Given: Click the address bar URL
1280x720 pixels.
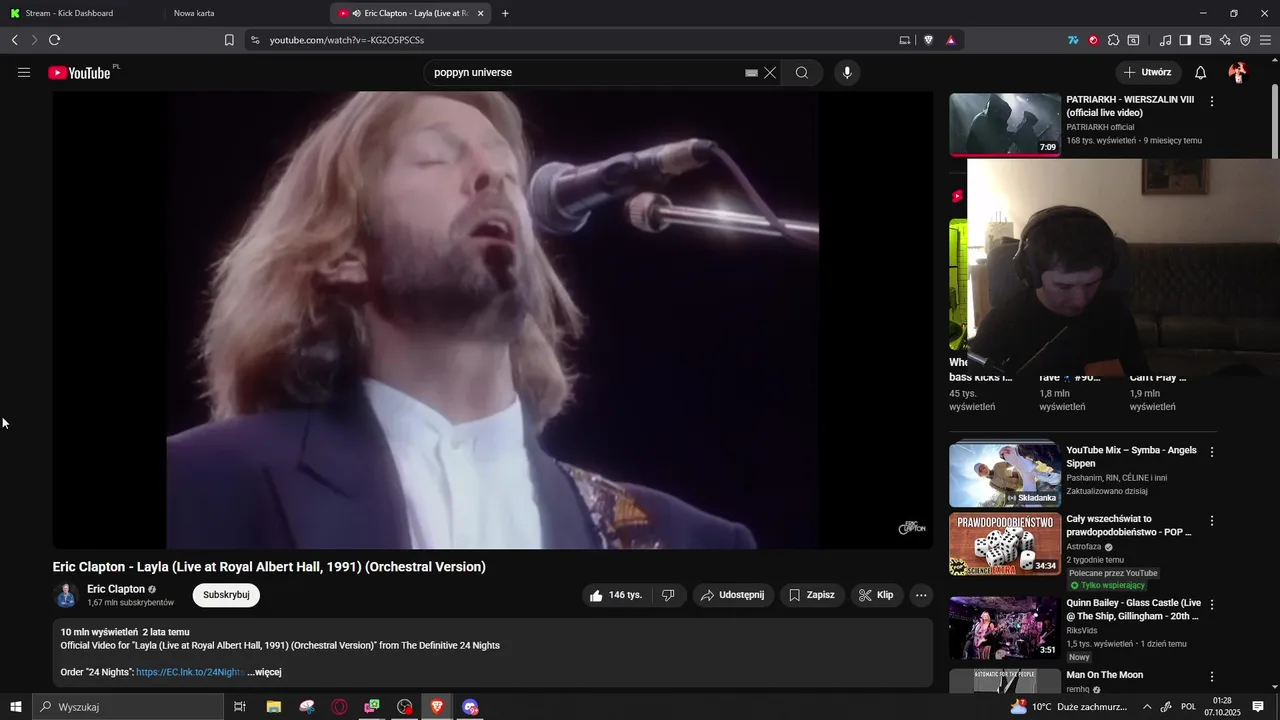Looking at the screenshot, I should coord(347,40).
